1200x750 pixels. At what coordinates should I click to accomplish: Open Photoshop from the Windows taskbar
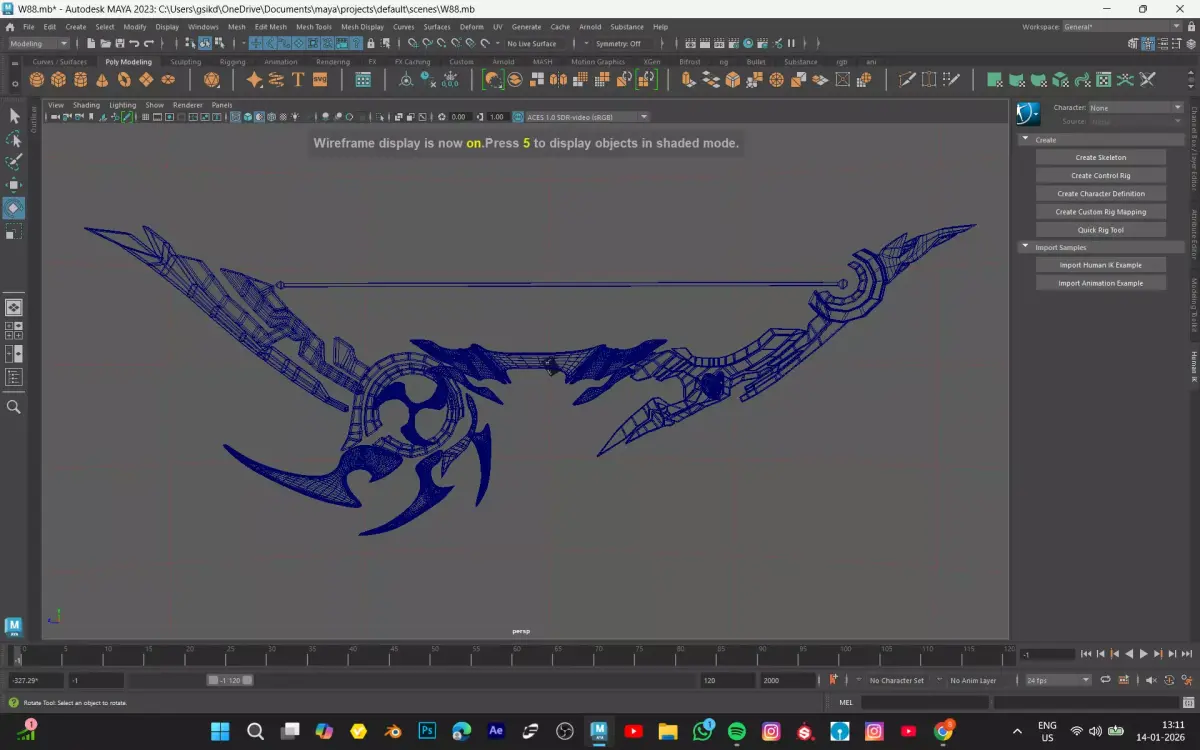427,731
